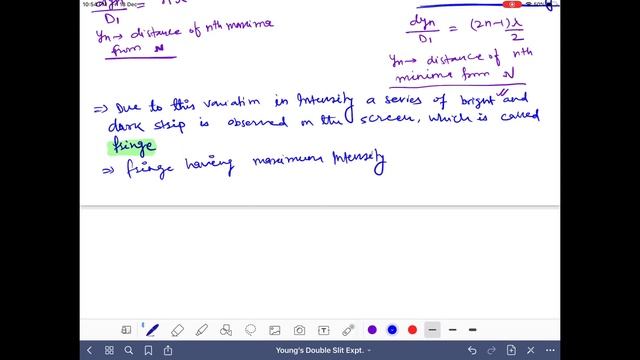Select the Lasso selection tool
The height and width of the screenshot is (360, 640).
coord(250,330)
